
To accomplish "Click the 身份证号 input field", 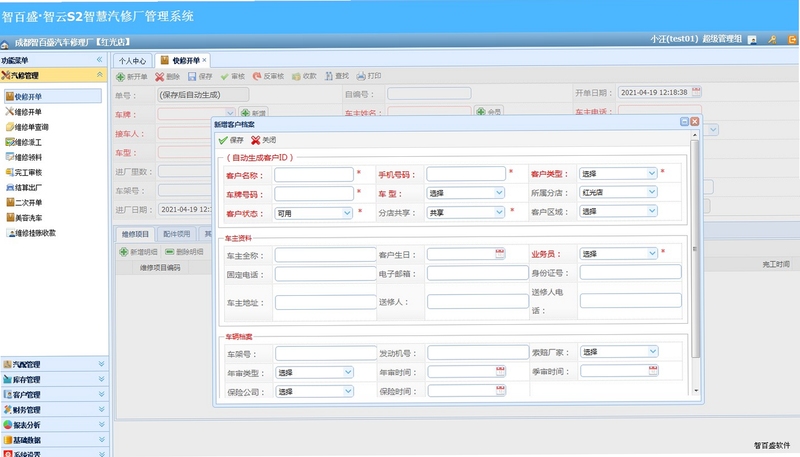I will 630,272.
